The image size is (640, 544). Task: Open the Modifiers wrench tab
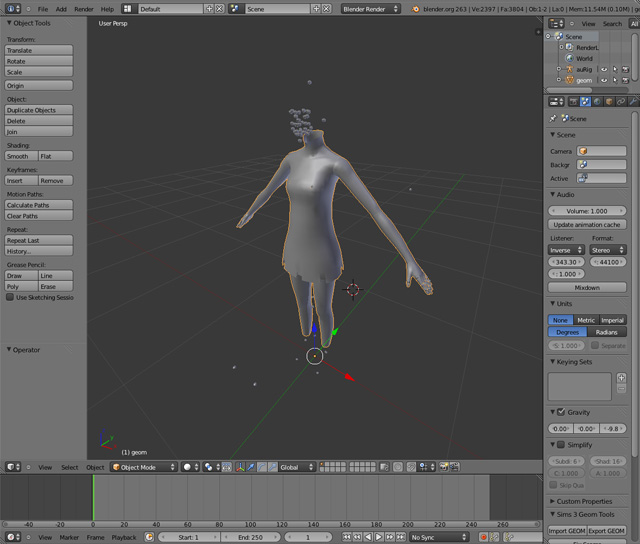point(633,102)
